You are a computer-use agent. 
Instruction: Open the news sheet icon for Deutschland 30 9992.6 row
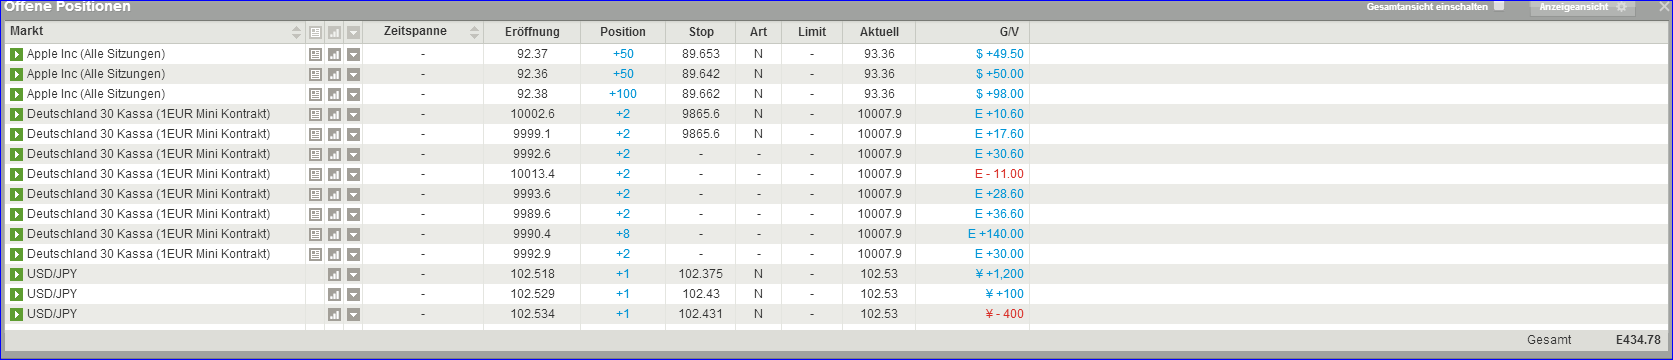[x=315, y=154]
